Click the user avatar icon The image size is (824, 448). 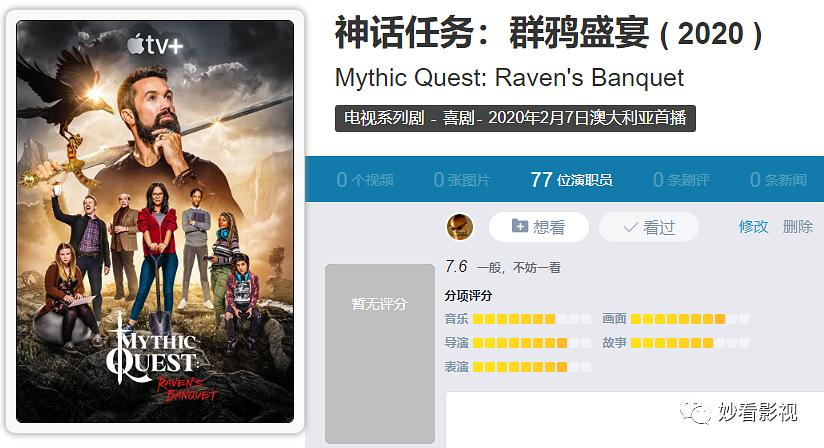[460, 227]
